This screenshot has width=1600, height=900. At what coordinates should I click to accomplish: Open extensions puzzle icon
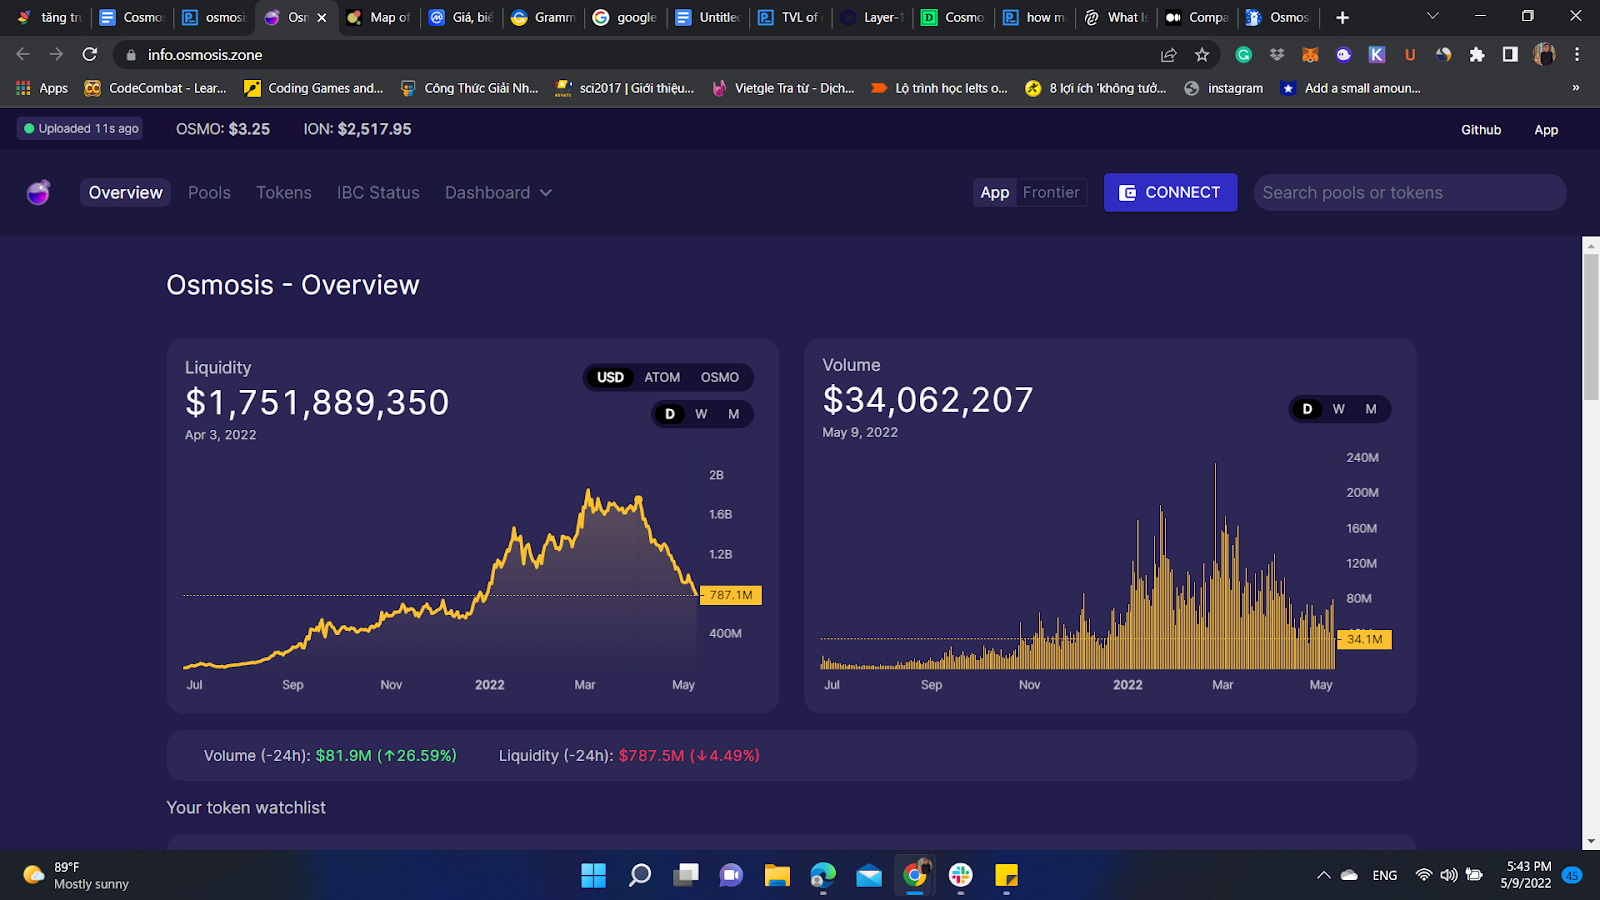1477,55
